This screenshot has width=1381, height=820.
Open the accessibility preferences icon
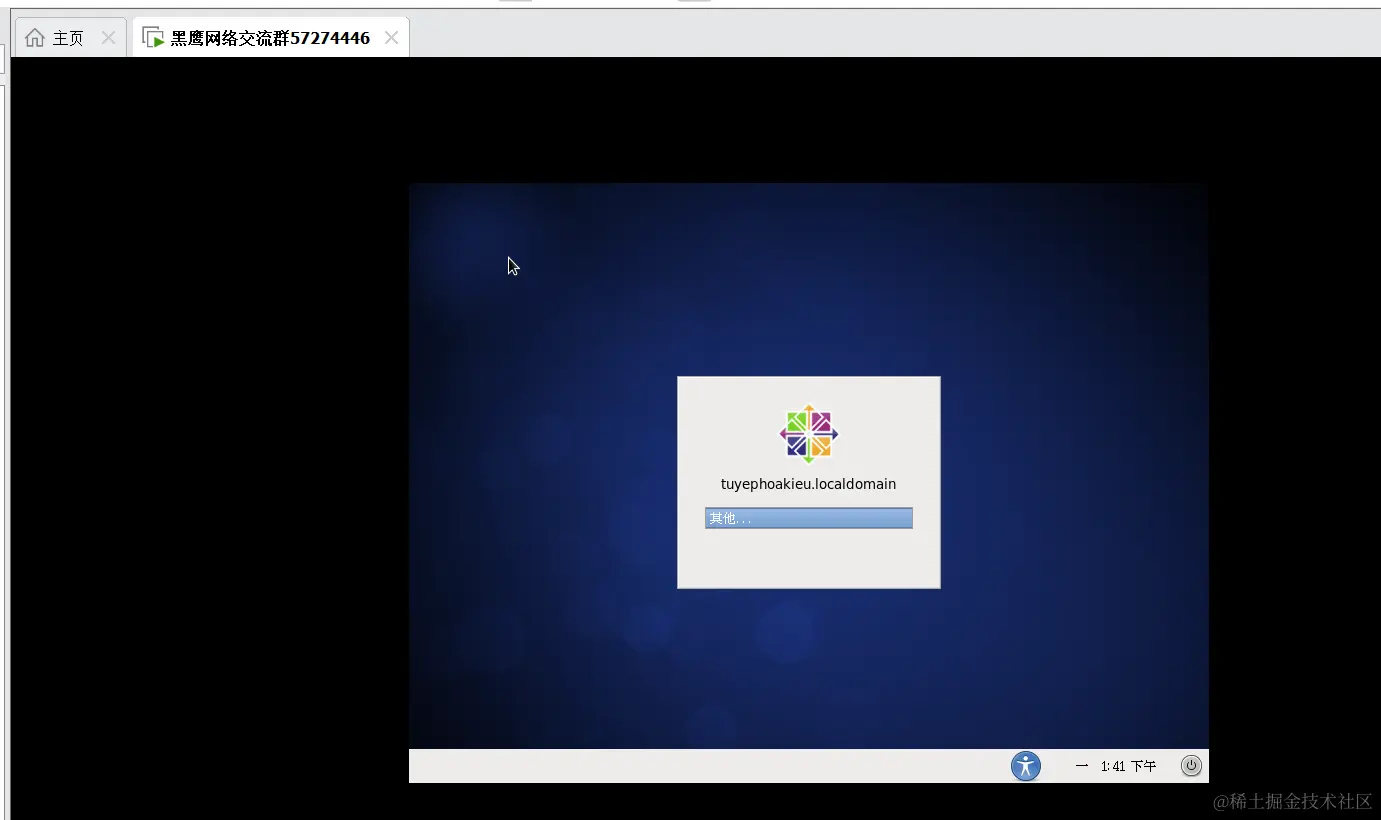1026,766
